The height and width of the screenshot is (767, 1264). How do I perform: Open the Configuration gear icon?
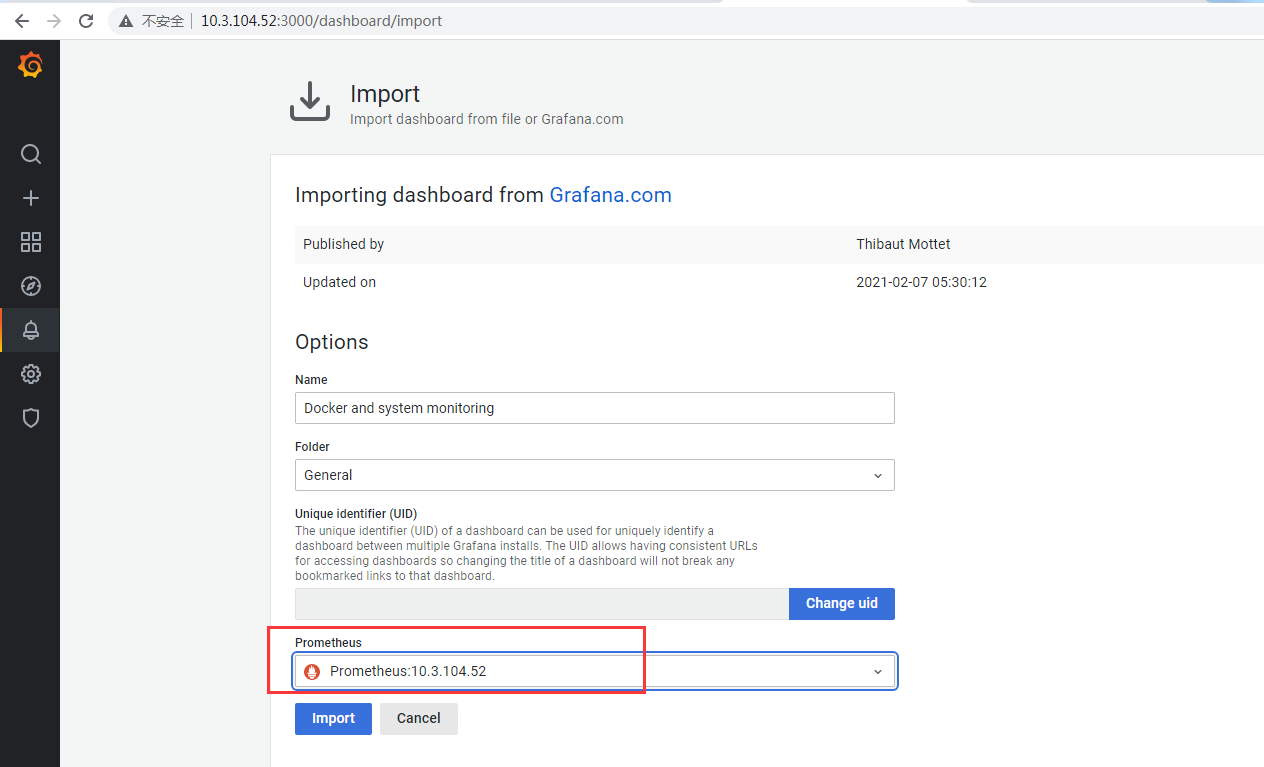[x=31, y=374]
